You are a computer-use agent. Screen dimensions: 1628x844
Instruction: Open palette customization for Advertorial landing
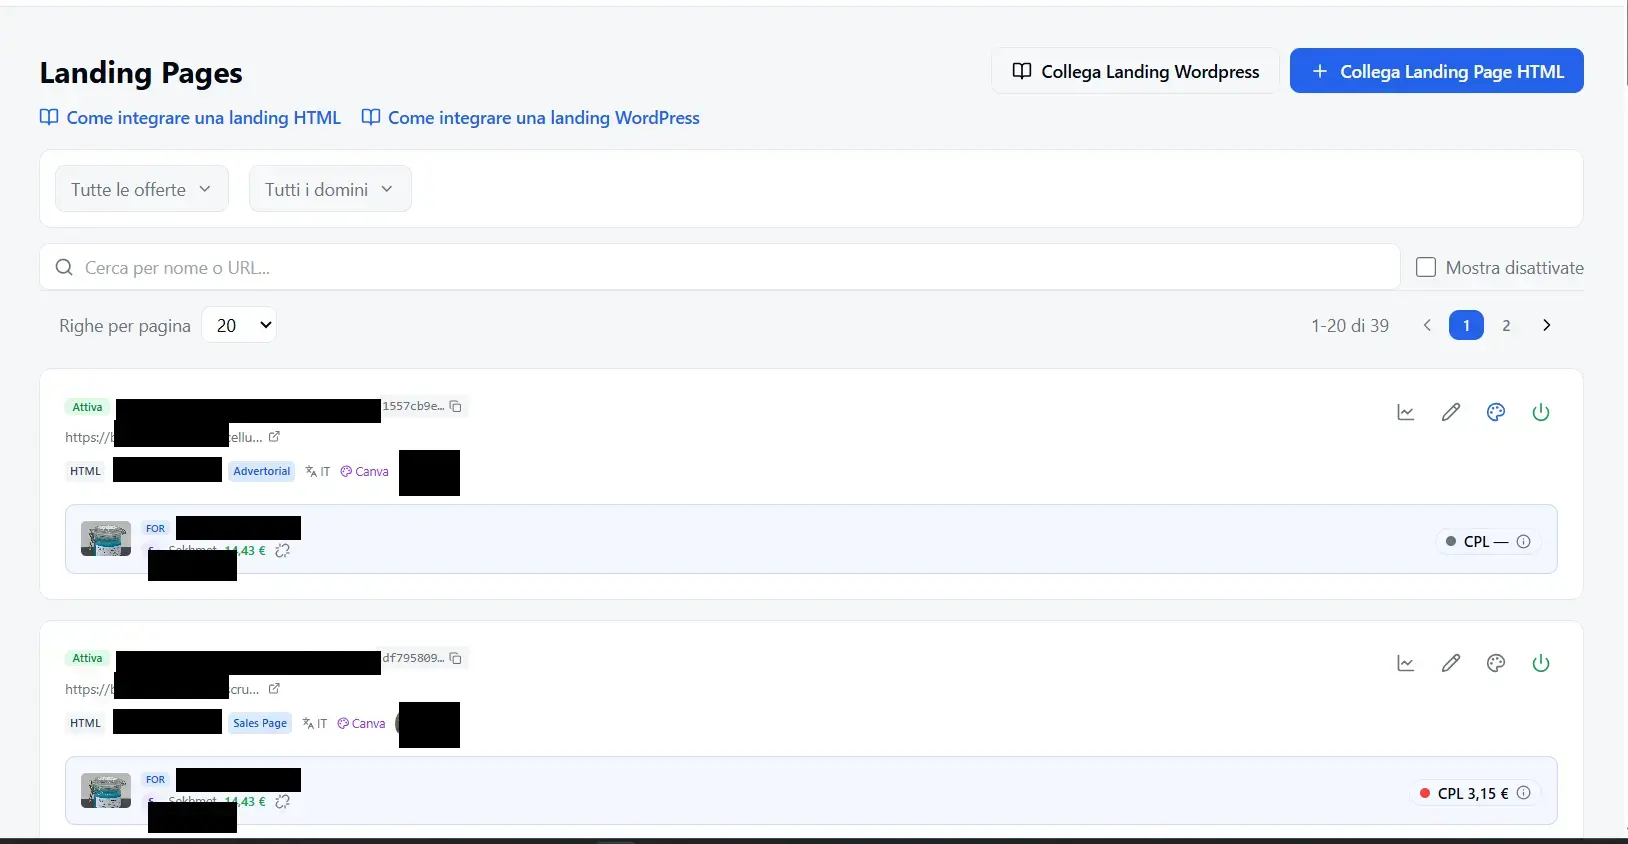pyautogui.click(x=1496, y=412)
